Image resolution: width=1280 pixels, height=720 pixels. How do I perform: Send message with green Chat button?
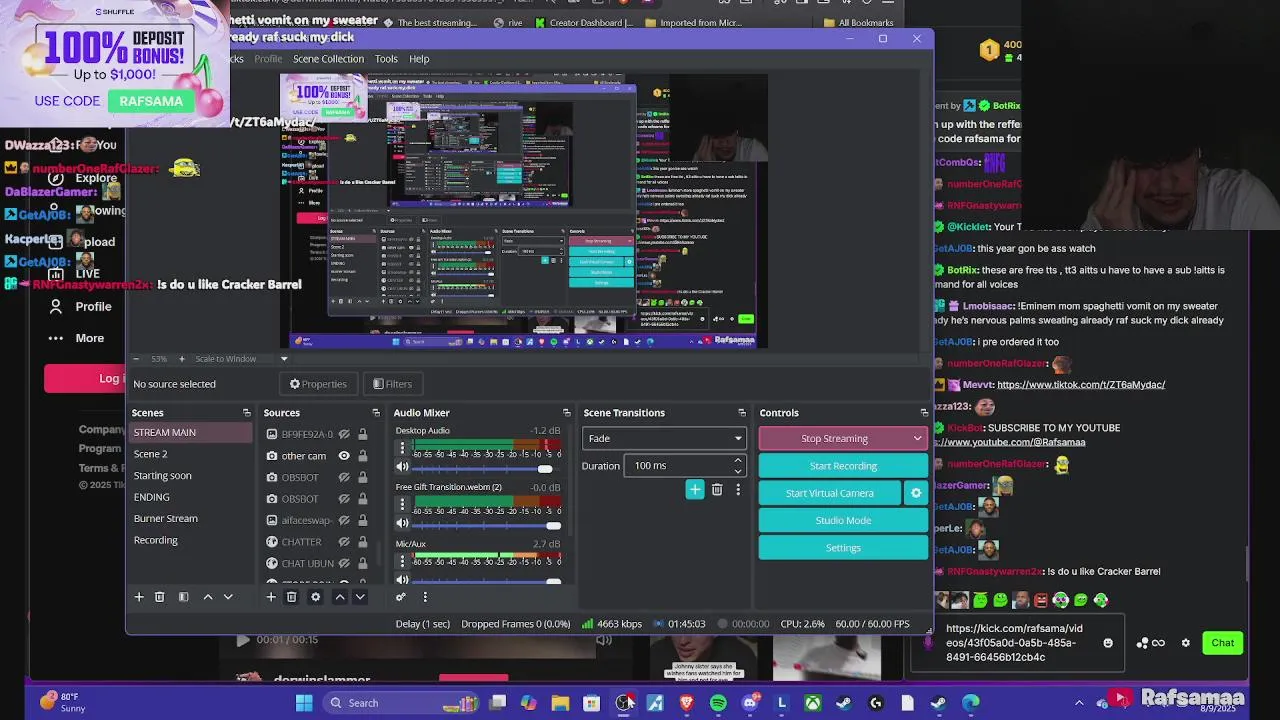click(1223, 643)
